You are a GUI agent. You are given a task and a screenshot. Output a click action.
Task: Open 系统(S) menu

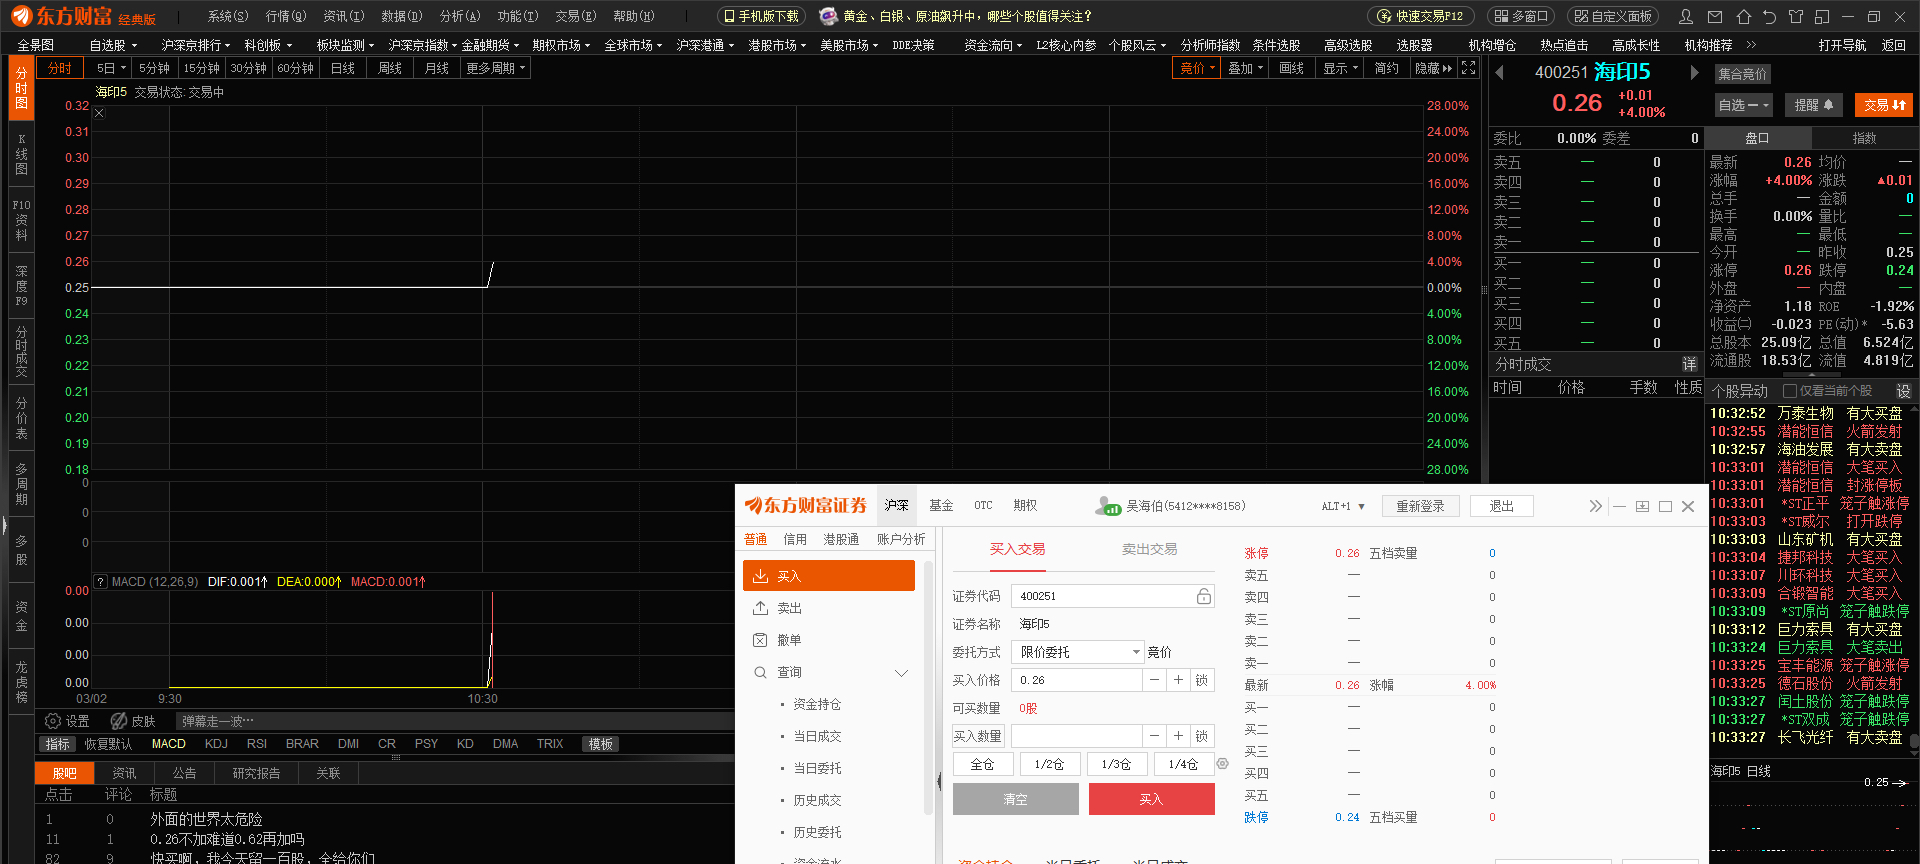228,16
